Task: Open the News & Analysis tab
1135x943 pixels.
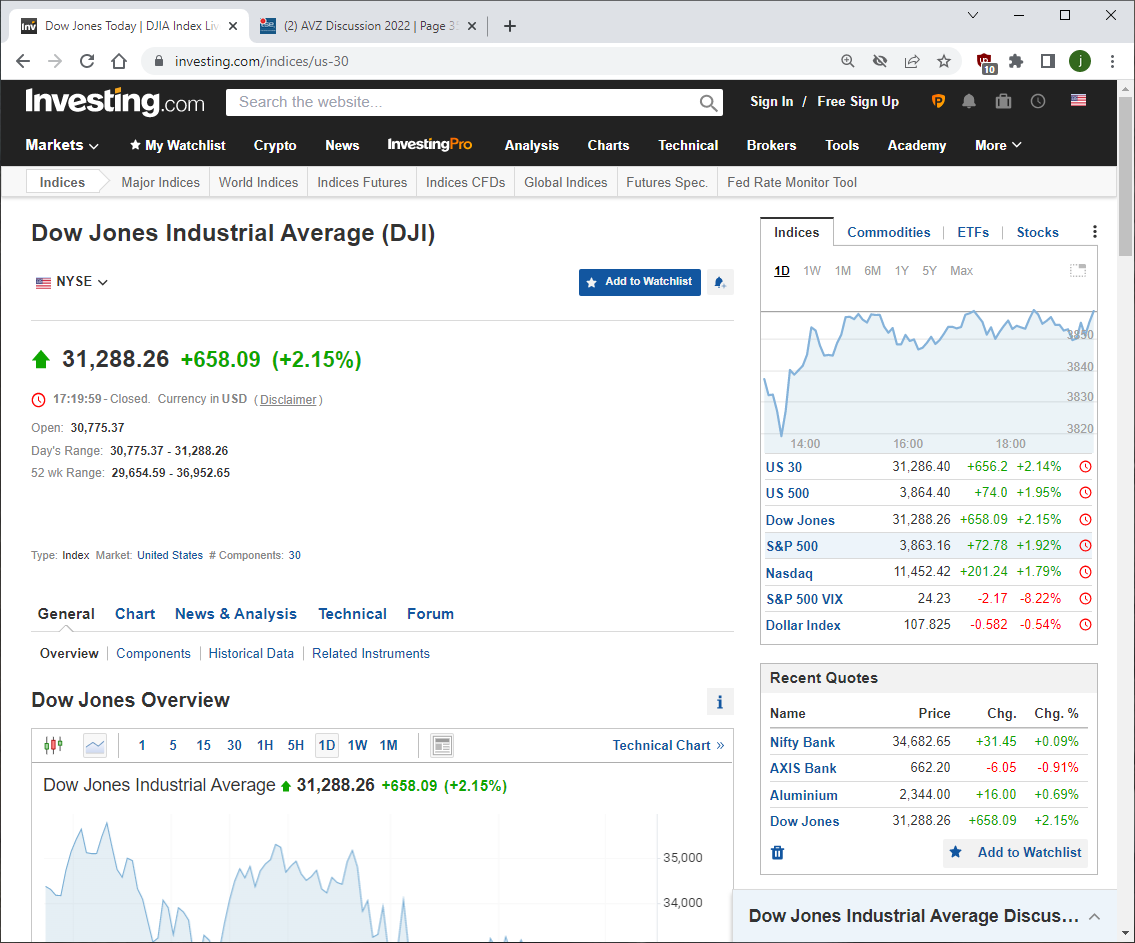Action: click(236, 614)
